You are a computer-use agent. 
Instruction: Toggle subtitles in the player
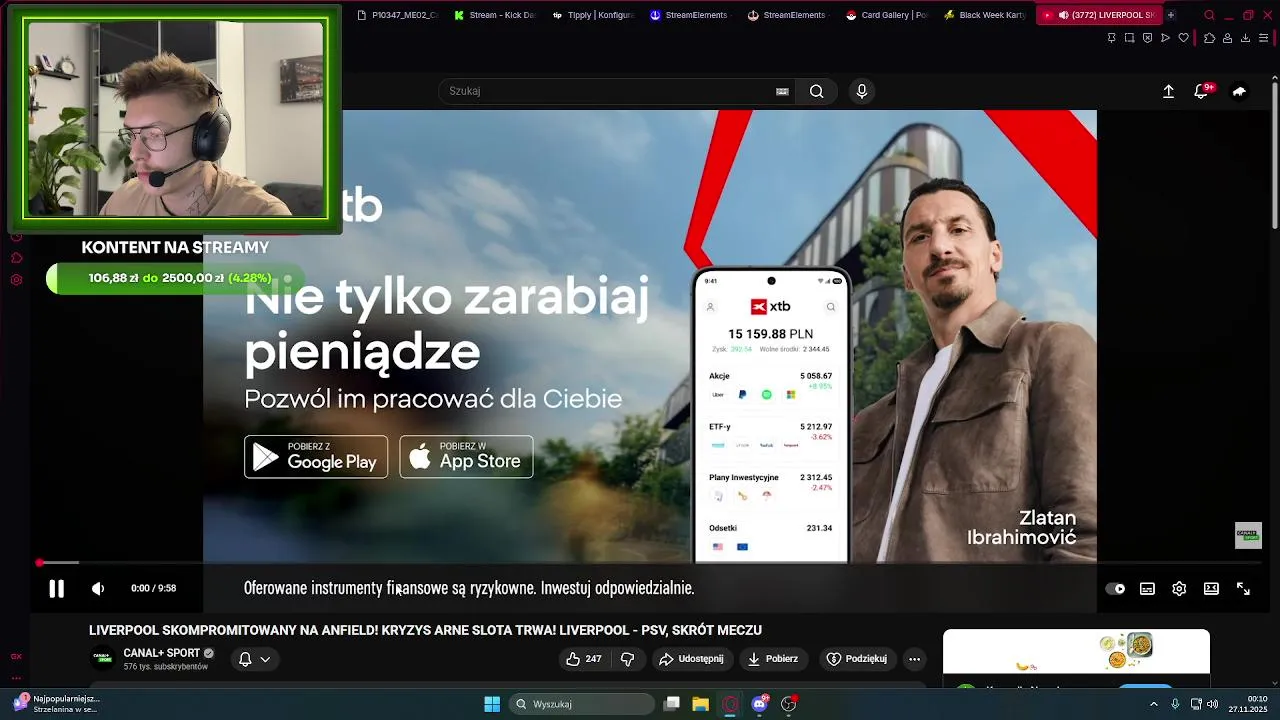1147,589
